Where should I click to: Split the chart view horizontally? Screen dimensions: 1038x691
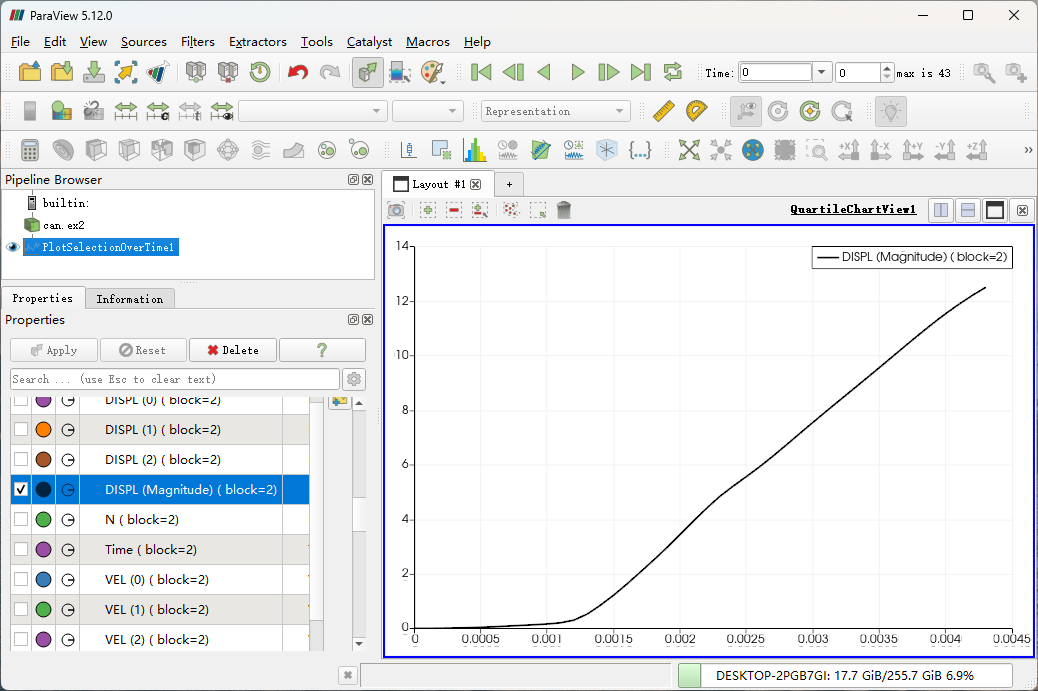pyautogui.click(x=941, y=210)
